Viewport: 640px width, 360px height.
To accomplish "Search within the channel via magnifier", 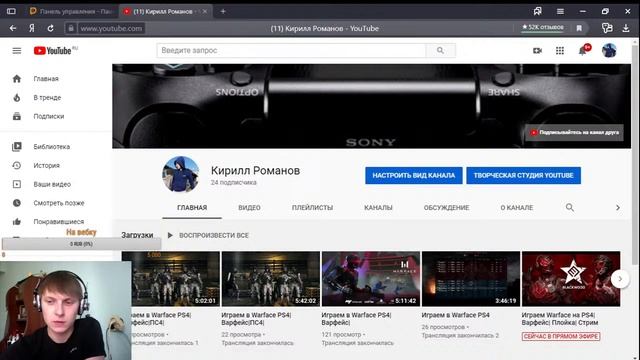I will (570, 208).
